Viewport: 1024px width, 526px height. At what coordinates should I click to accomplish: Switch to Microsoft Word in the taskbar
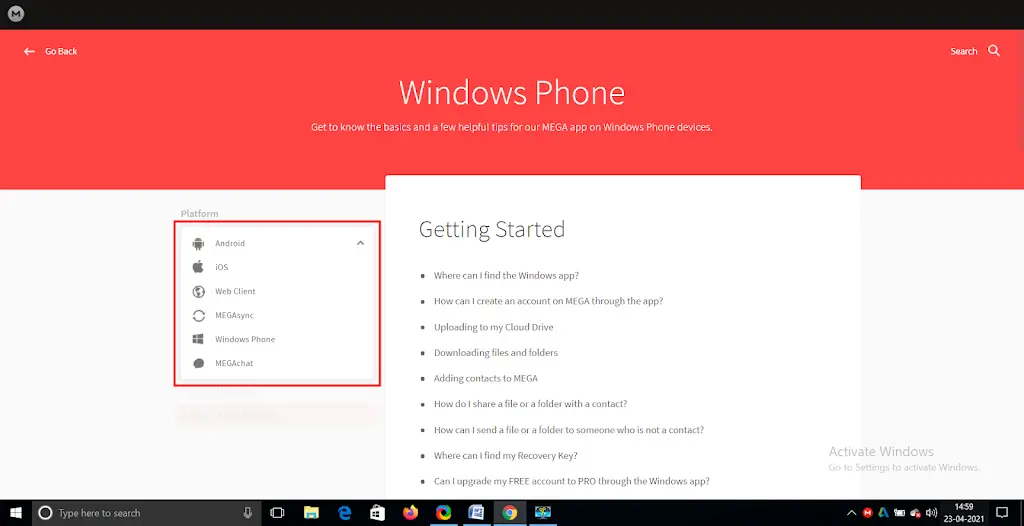click(x=476, y=513)
